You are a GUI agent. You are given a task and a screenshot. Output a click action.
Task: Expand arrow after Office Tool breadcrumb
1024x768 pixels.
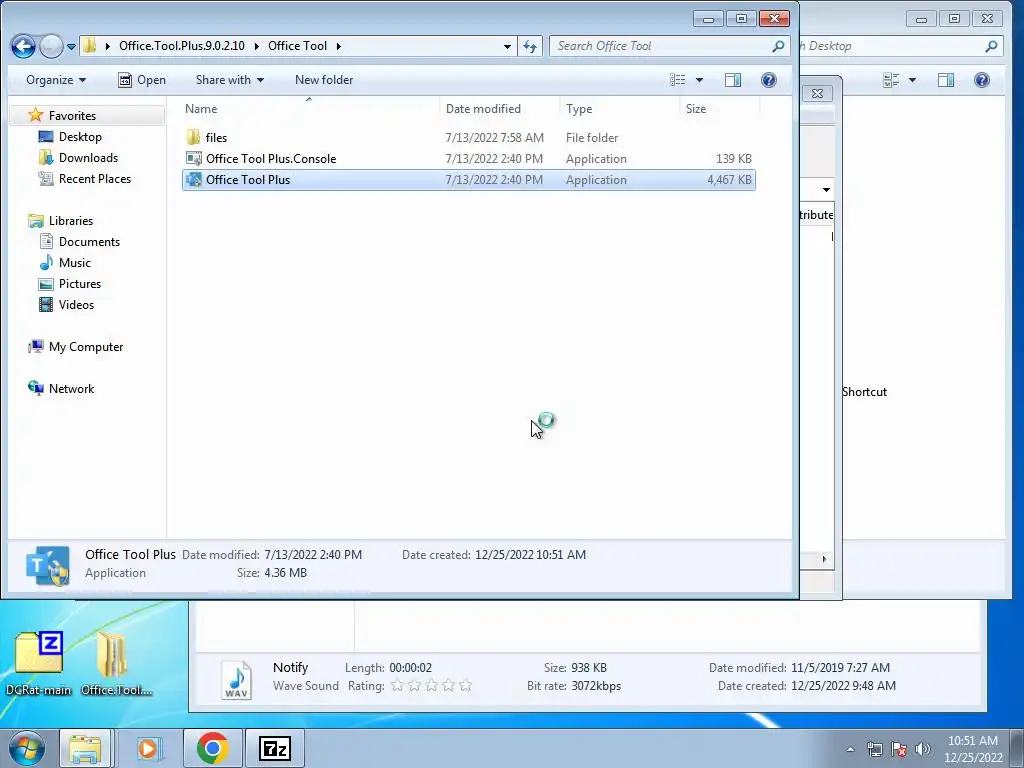coord(338,46)
